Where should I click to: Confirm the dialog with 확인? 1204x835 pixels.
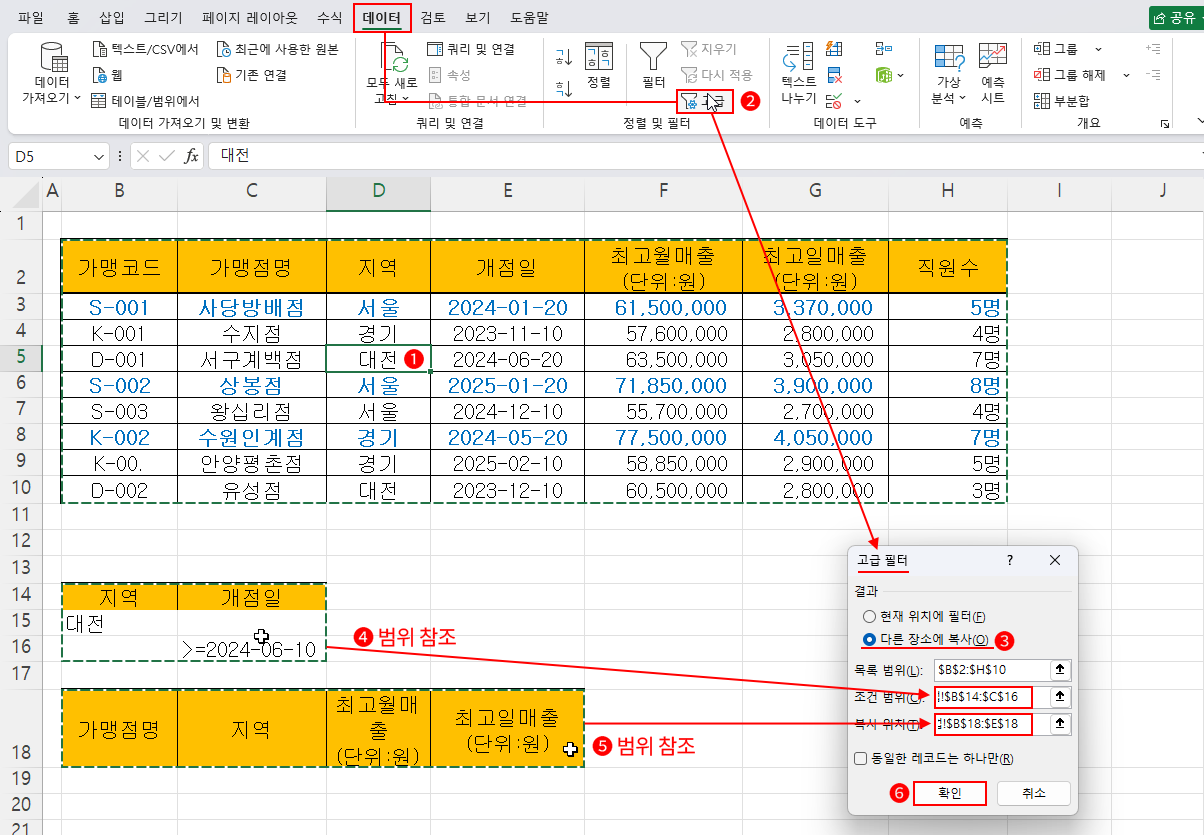[x=950, y=793]
